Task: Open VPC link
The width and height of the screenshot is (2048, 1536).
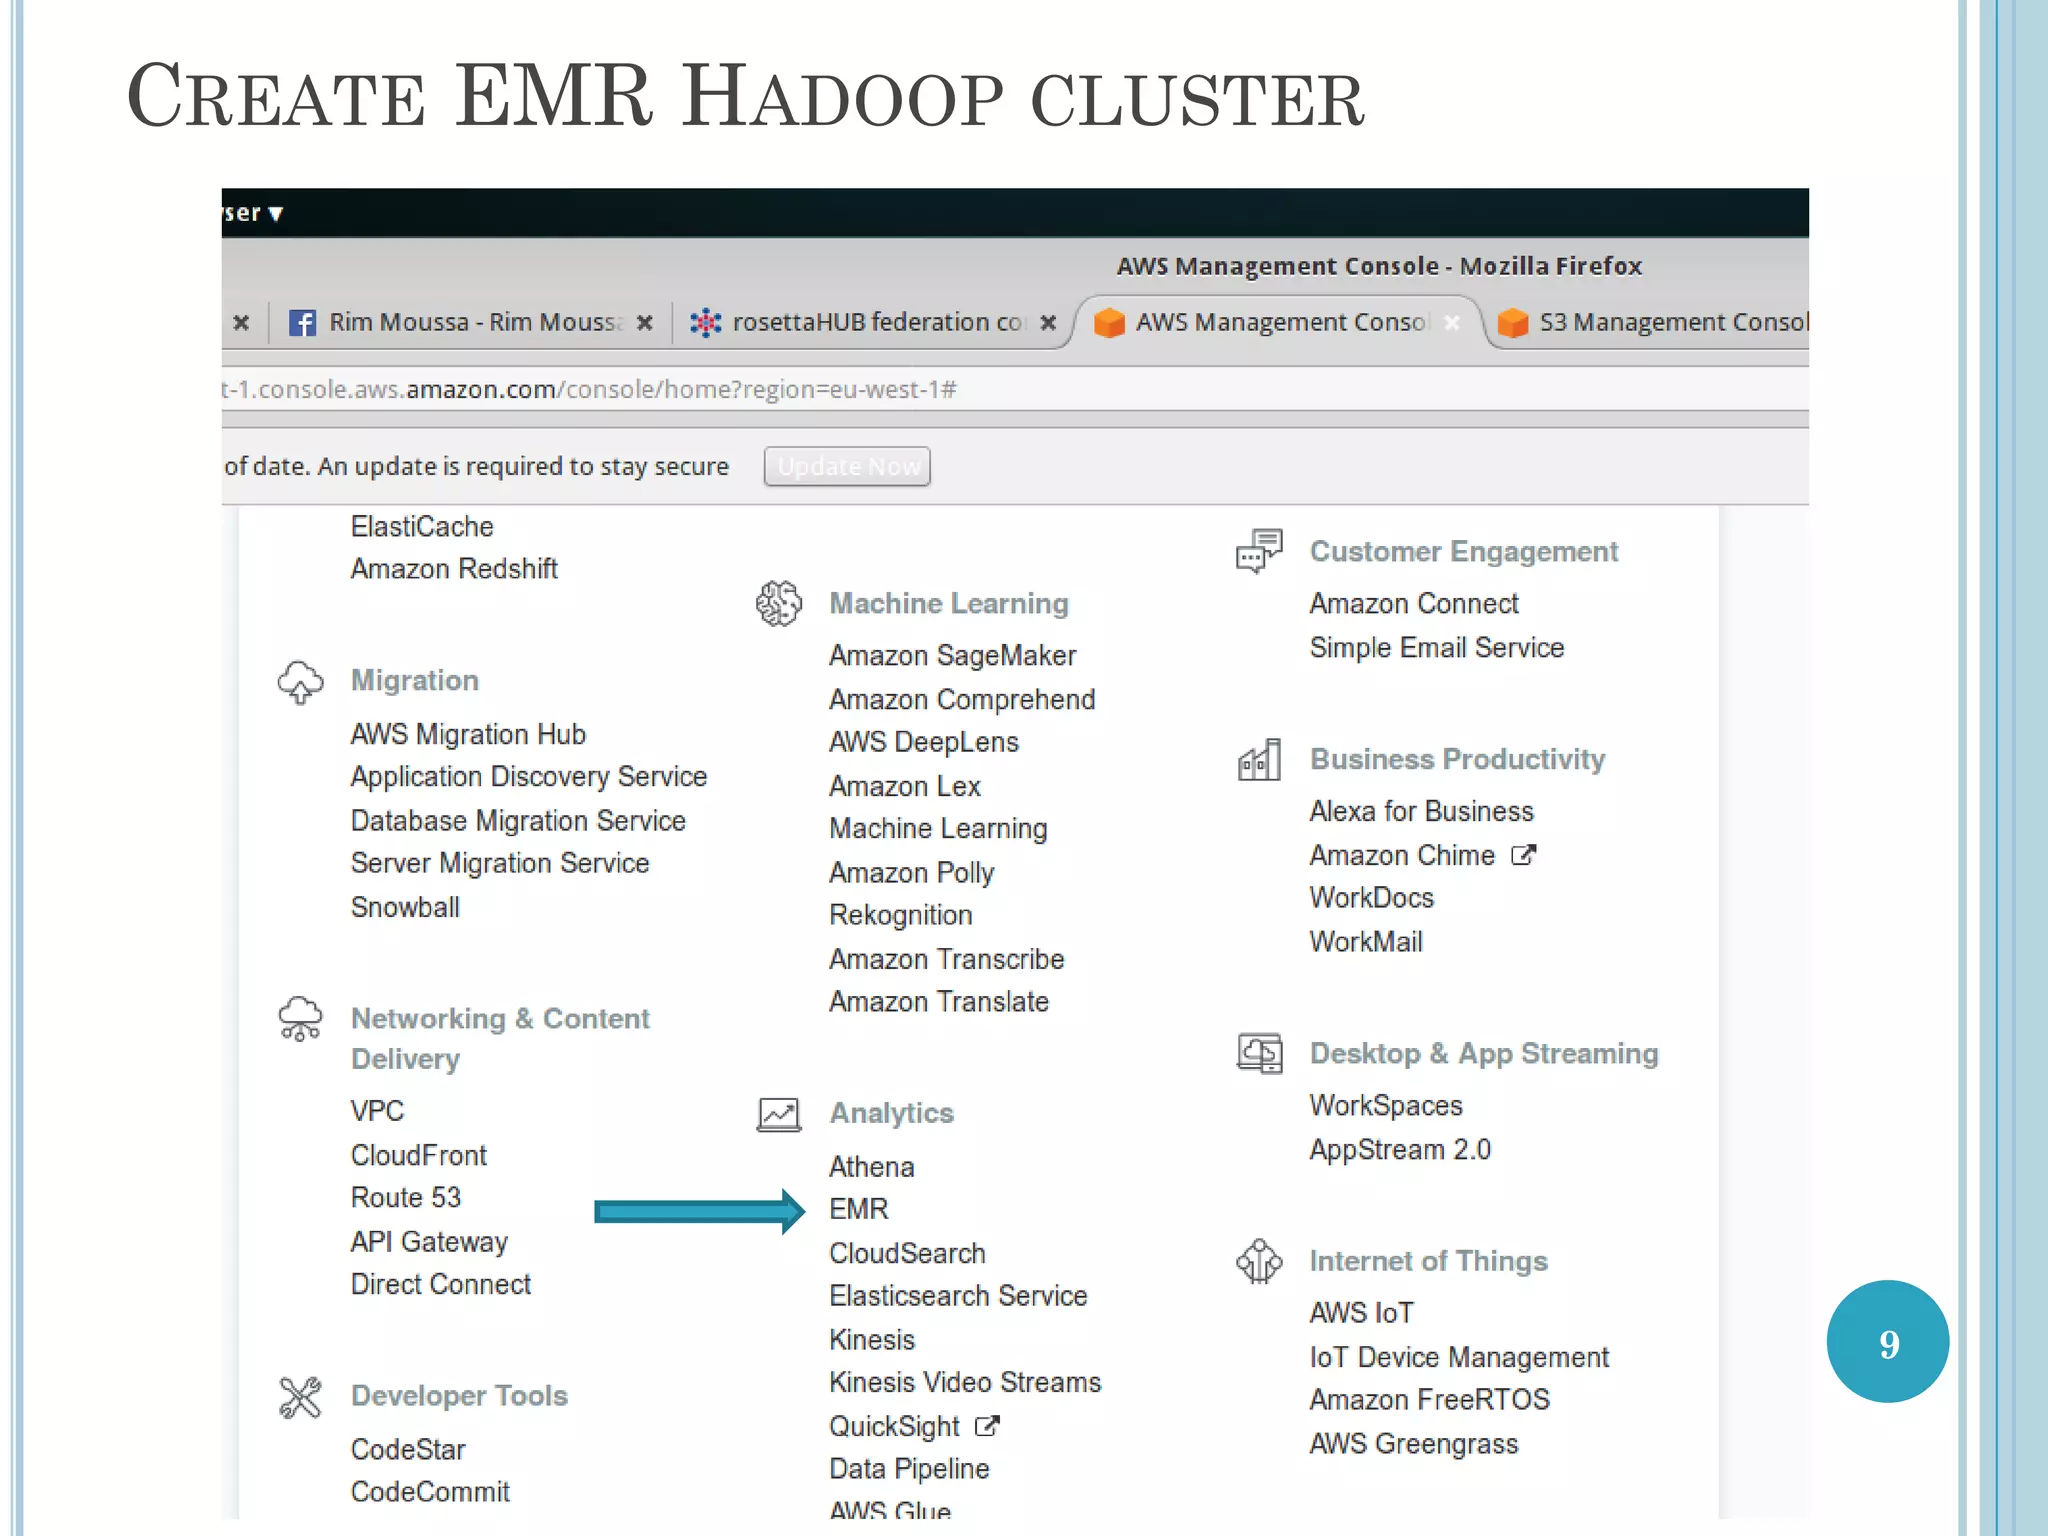Action: tap(377, 1111)
